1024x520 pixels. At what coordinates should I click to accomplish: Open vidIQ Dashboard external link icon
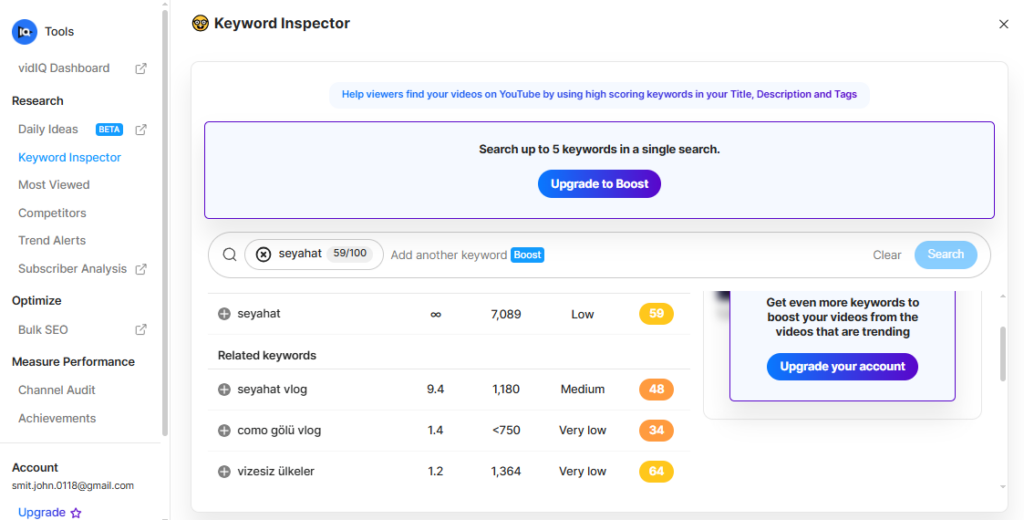(141, 69)
